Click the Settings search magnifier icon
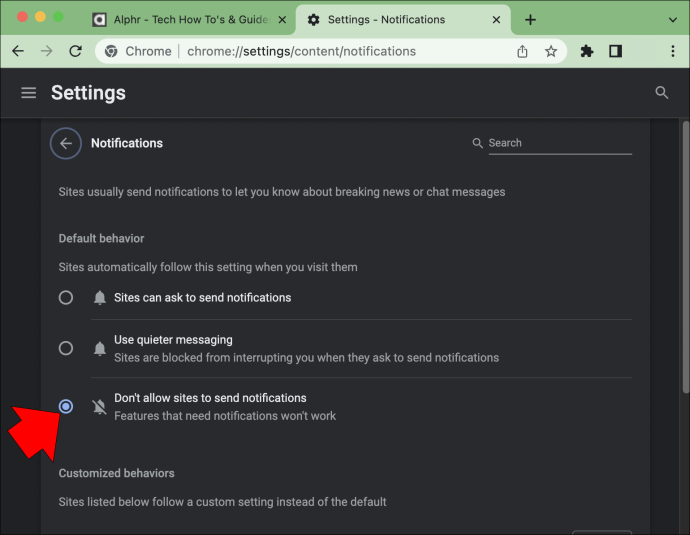 pos(661,93)
